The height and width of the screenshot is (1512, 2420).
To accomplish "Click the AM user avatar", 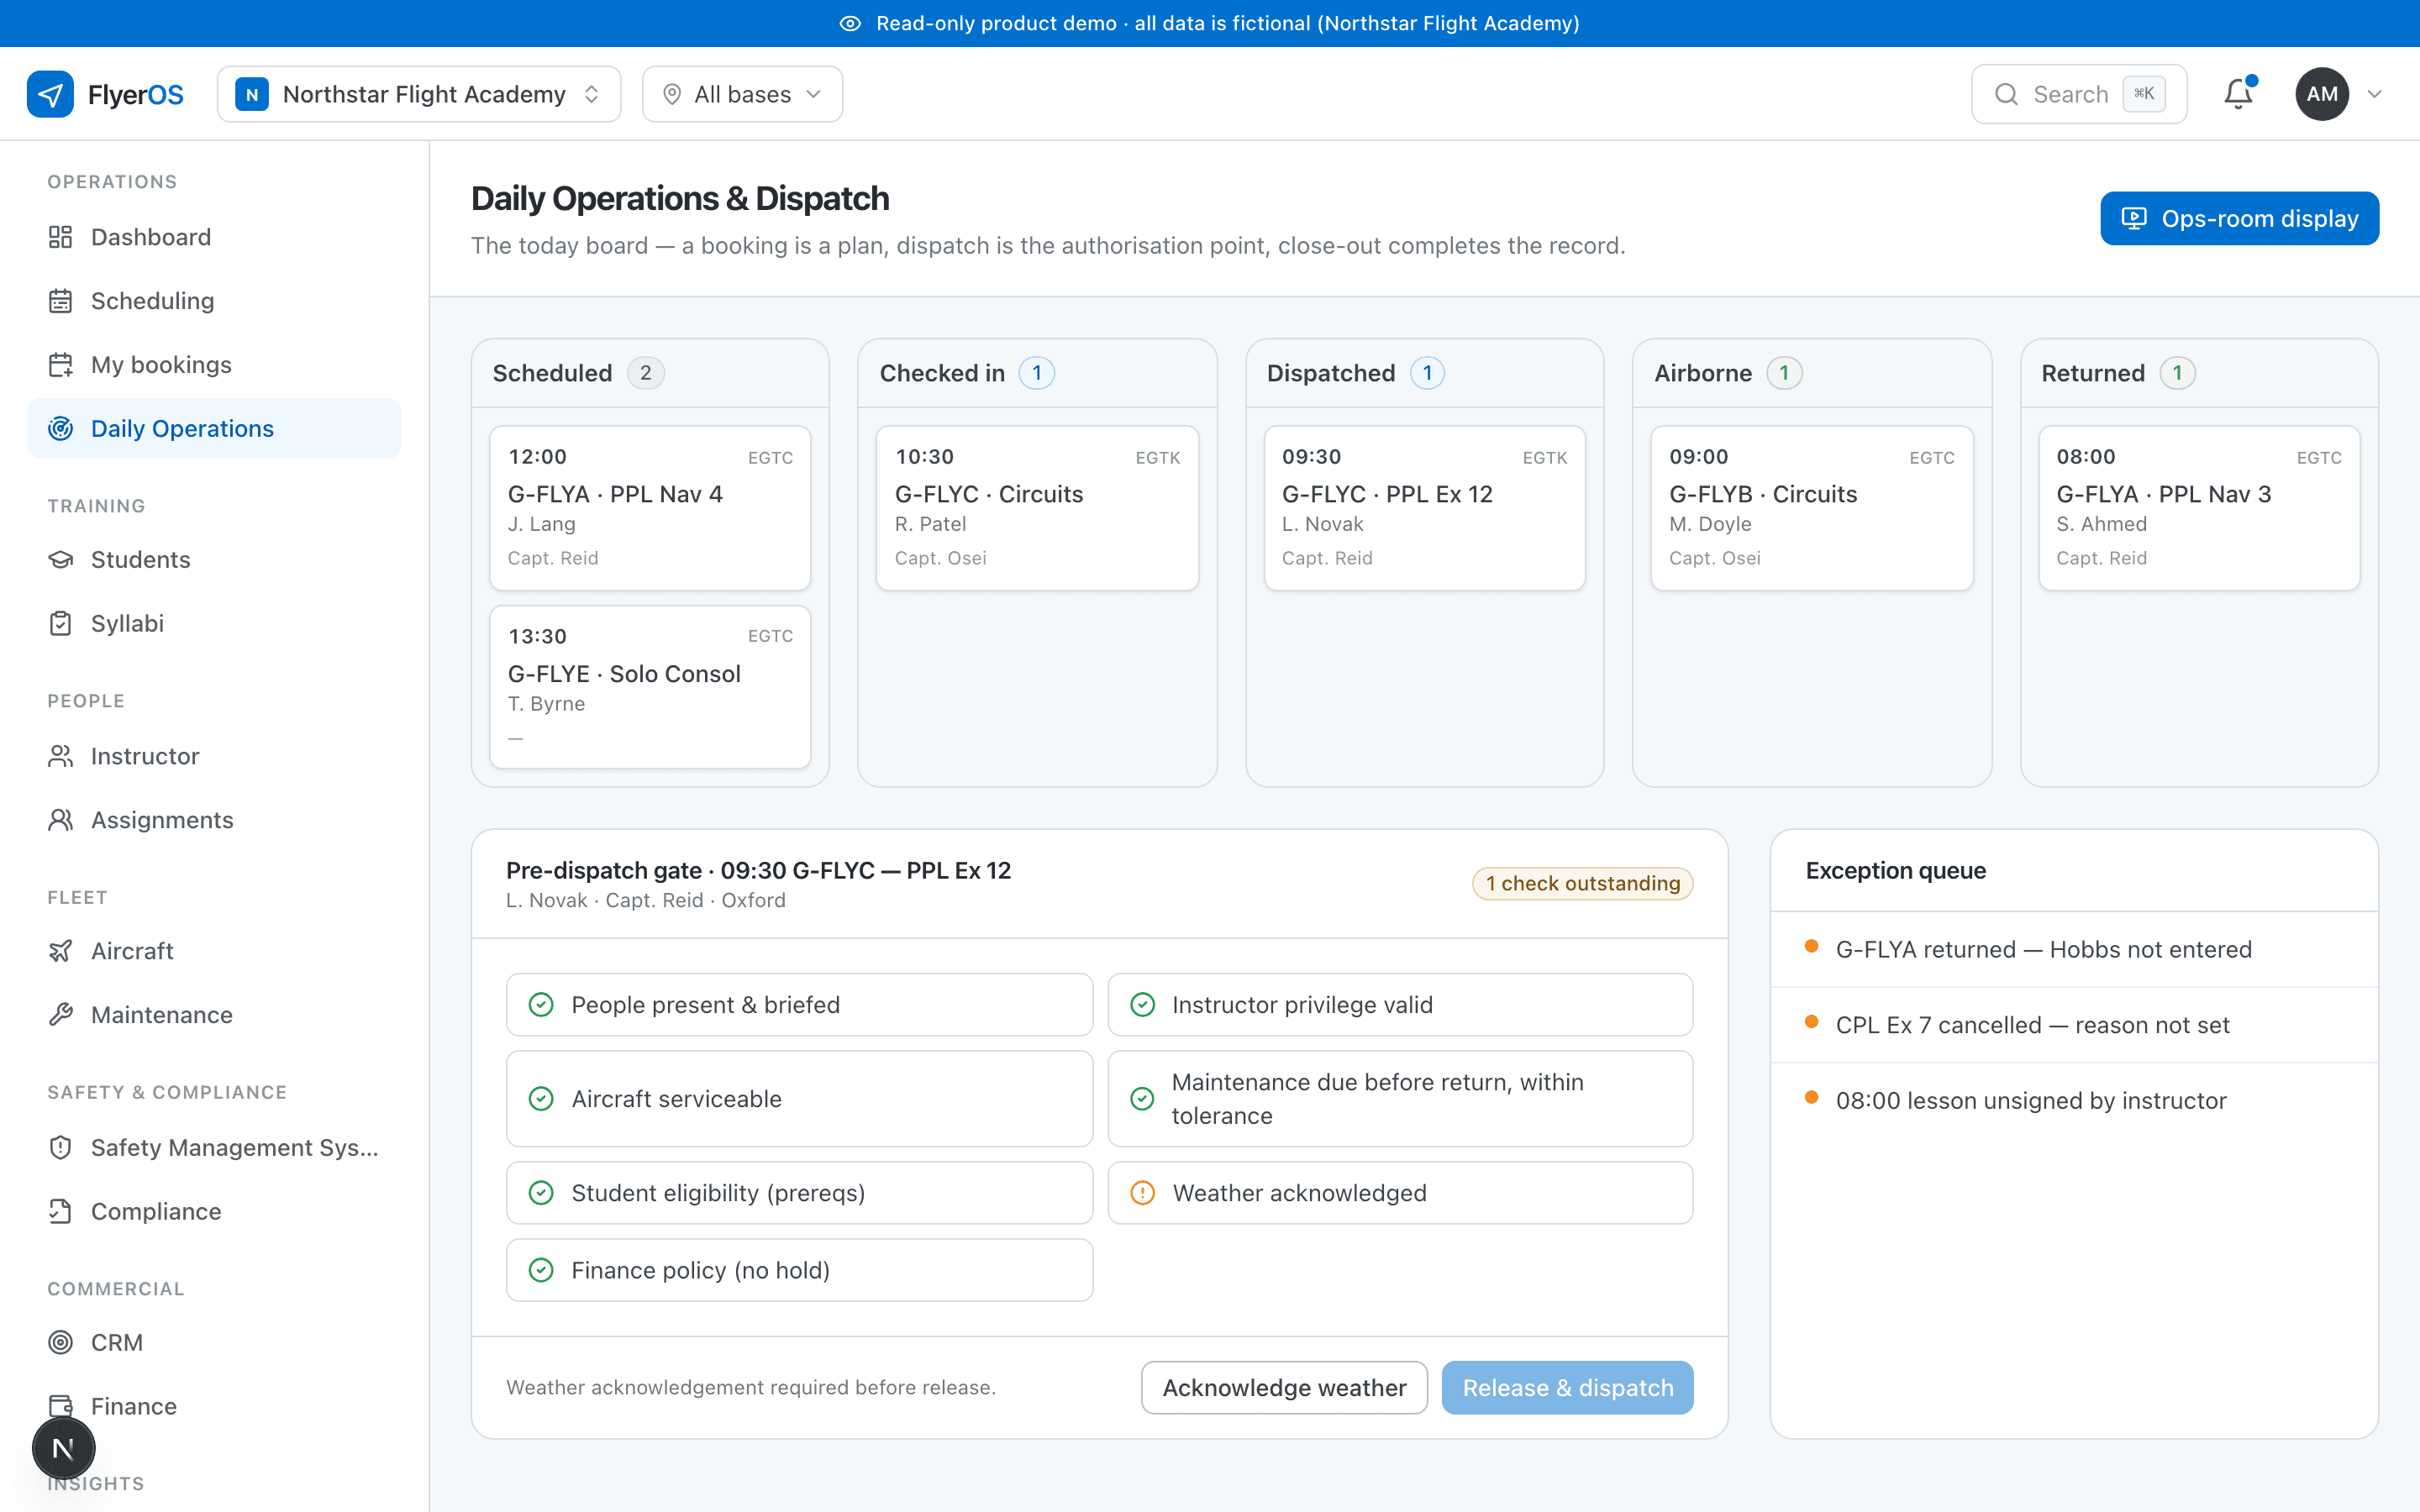I will 2322,94.
